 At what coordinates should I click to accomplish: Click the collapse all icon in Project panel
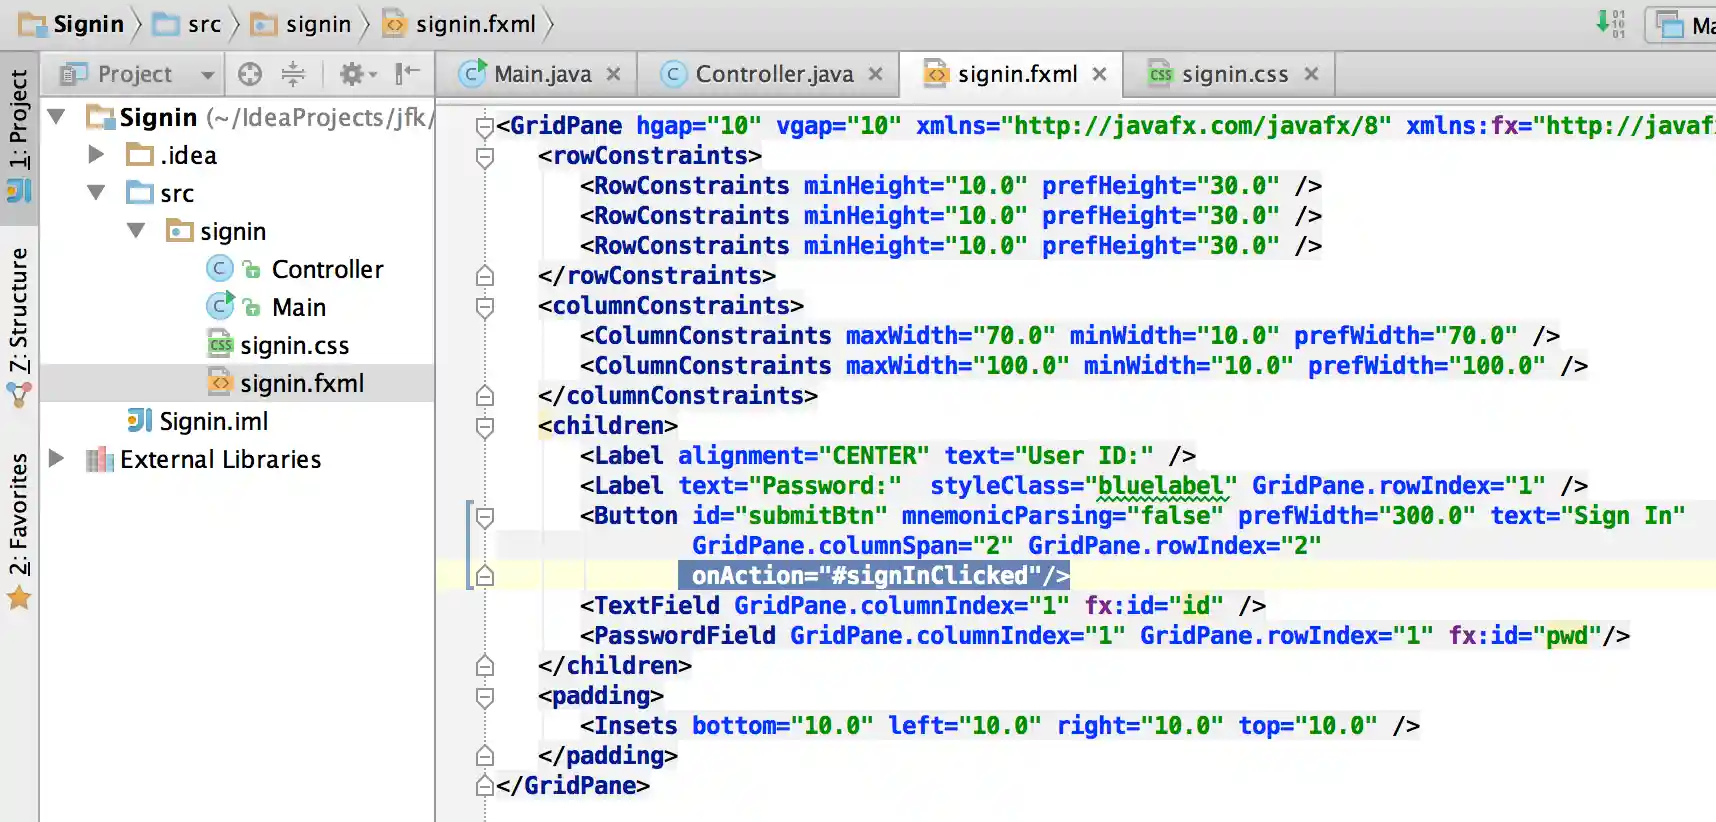[x=293, y=74]
